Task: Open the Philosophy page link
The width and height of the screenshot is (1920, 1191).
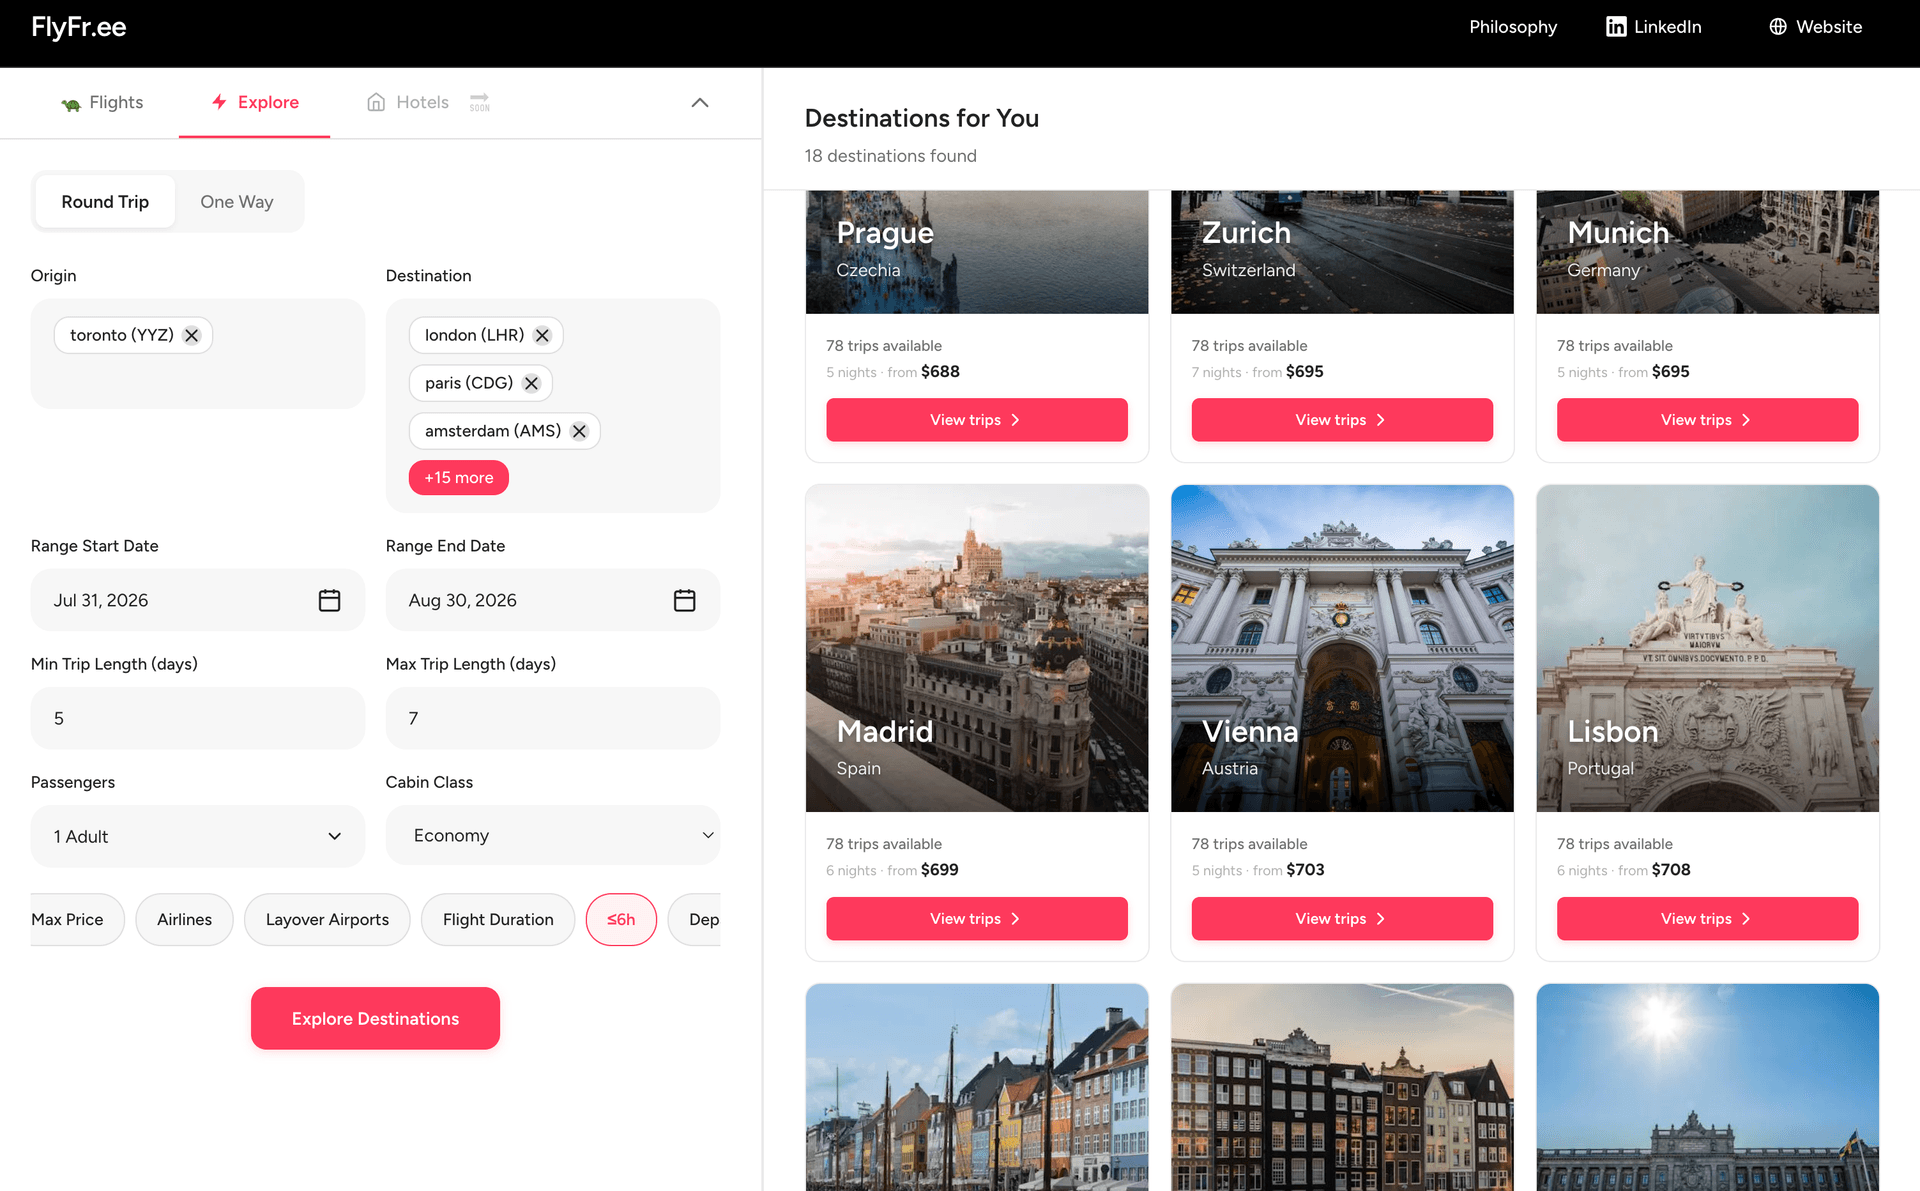Action: [1513, 27]
